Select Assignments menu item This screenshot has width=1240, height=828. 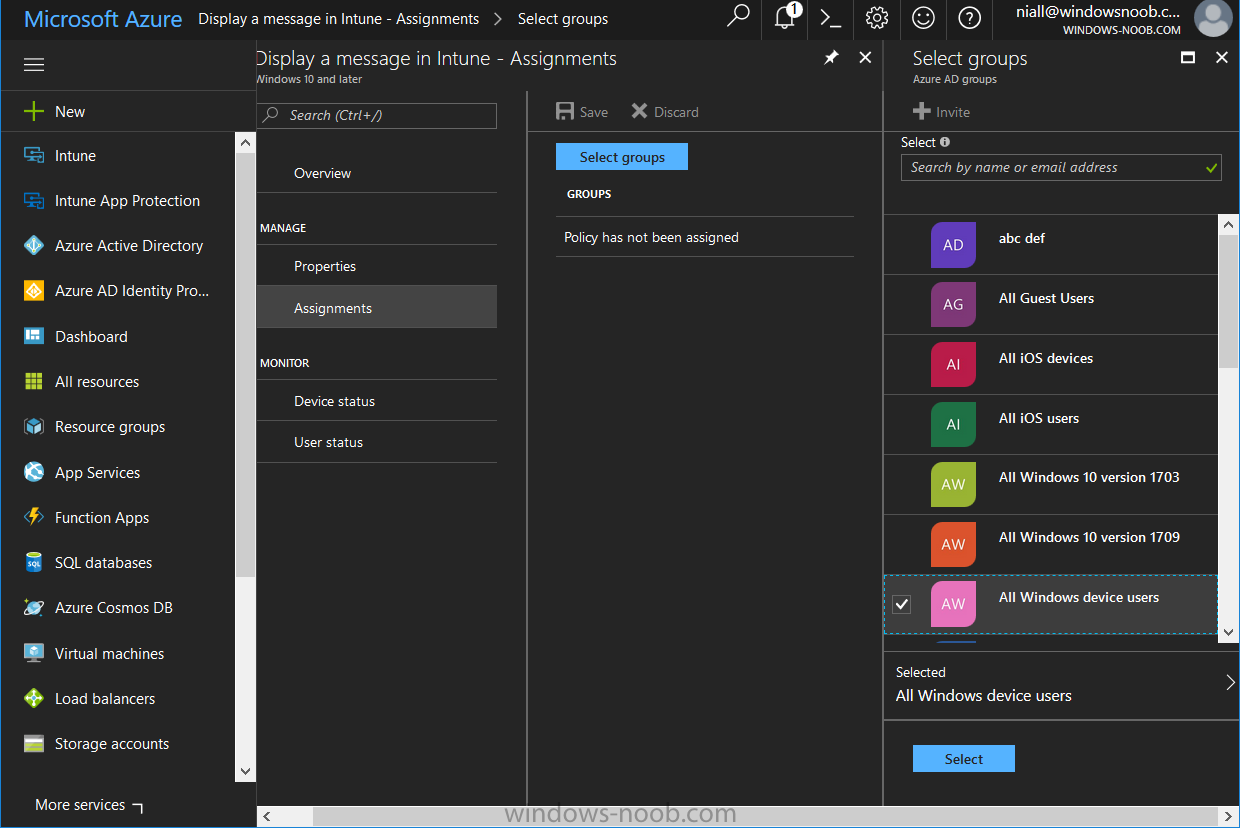(x=376, y=307)
